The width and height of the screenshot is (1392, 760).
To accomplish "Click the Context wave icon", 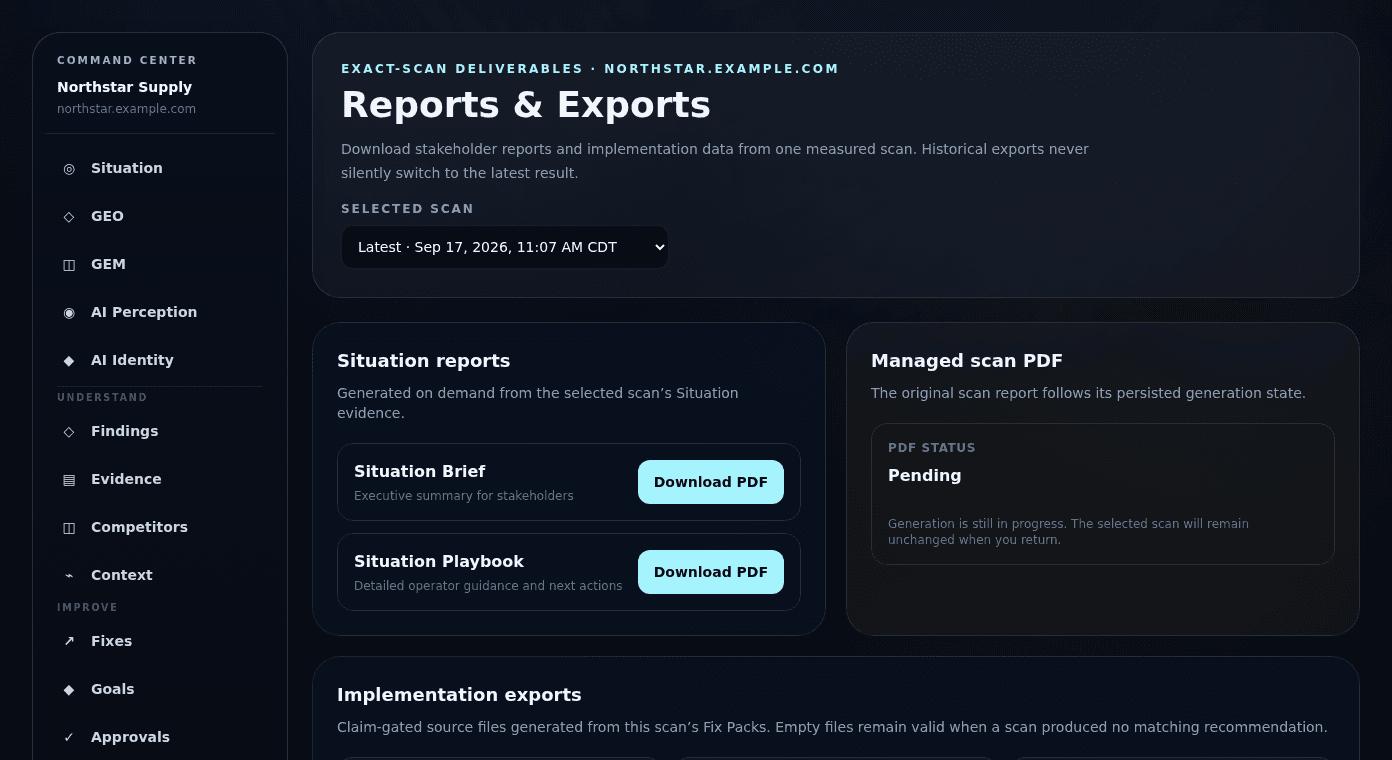I will 69,575.
